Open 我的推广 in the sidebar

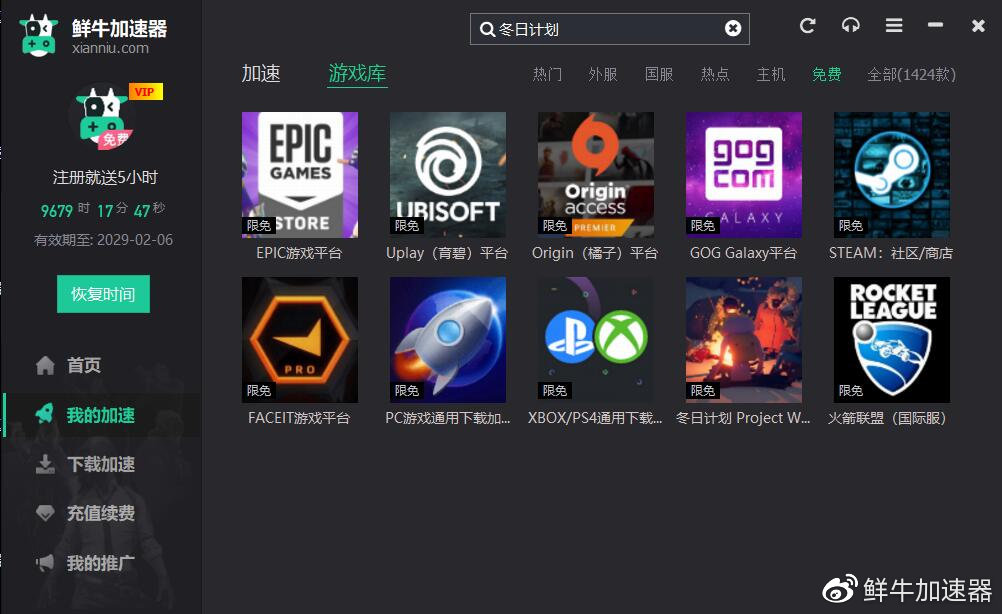pos(101,563)
